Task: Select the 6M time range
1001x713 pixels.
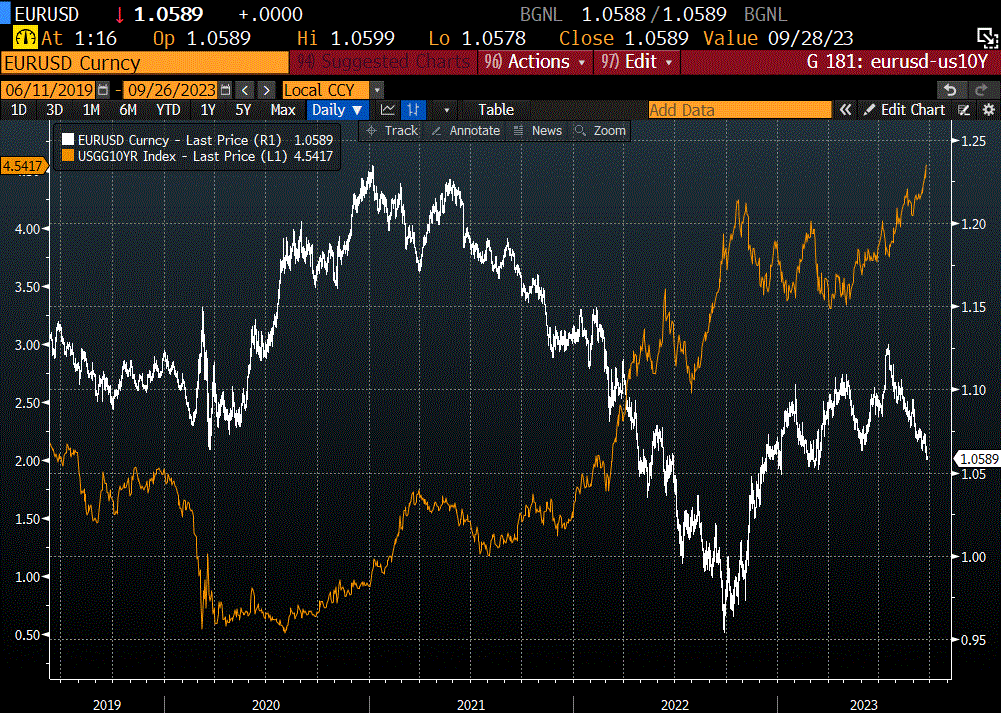Action: point(128,110)
